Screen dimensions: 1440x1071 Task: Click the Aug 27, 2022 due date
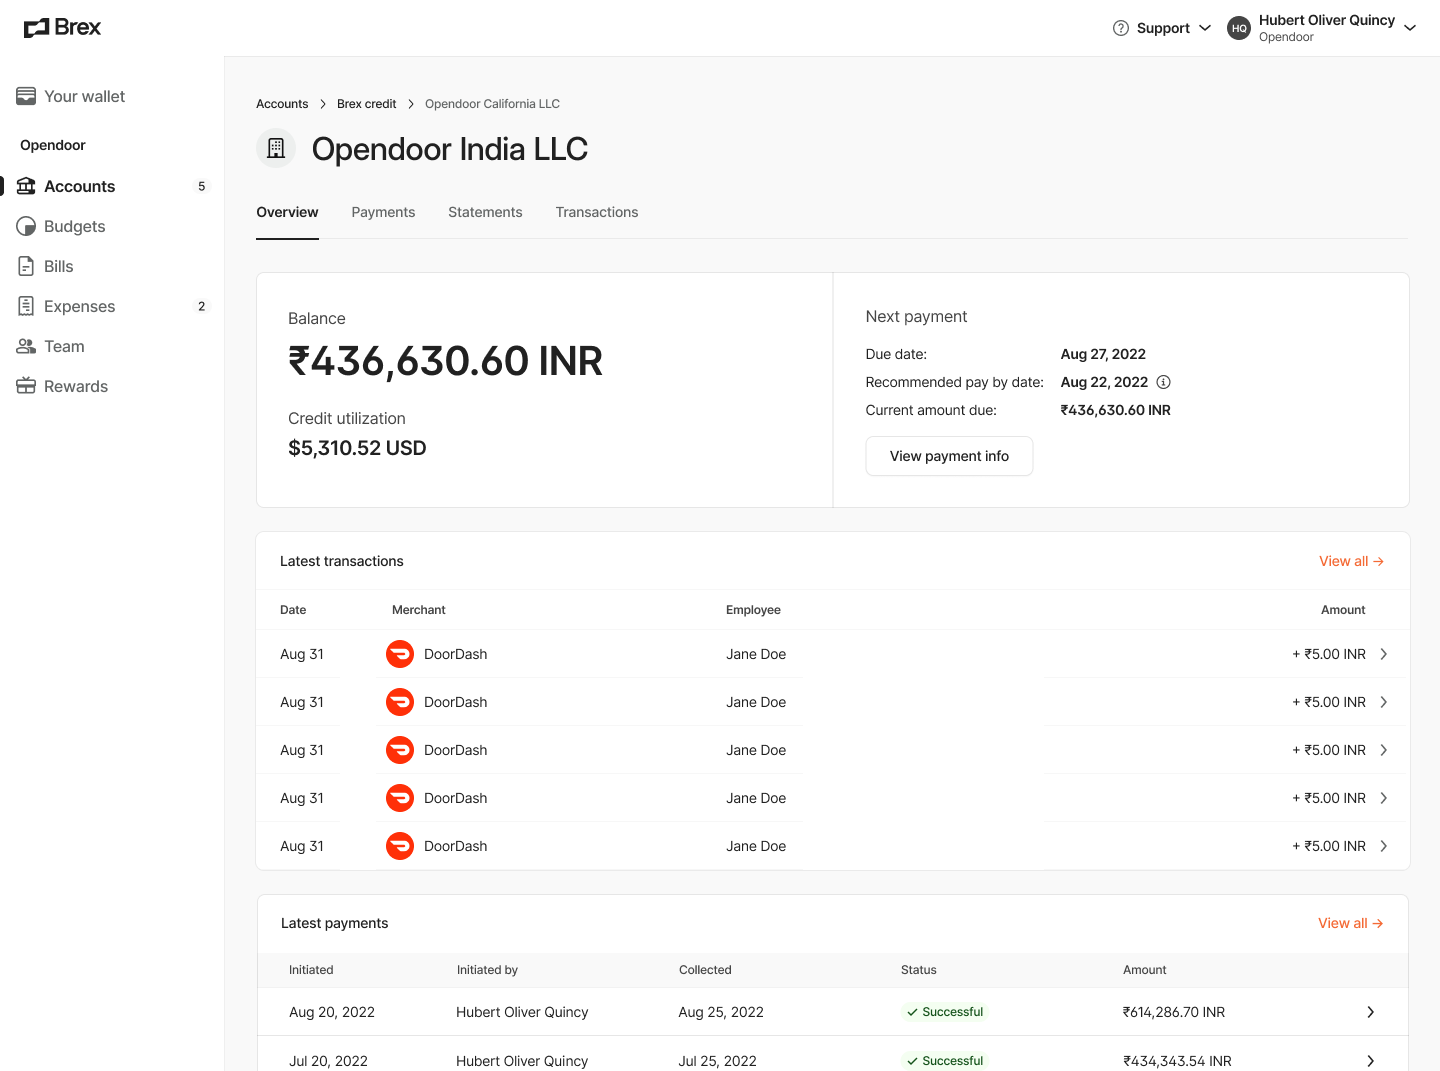tap(1103, 354)
